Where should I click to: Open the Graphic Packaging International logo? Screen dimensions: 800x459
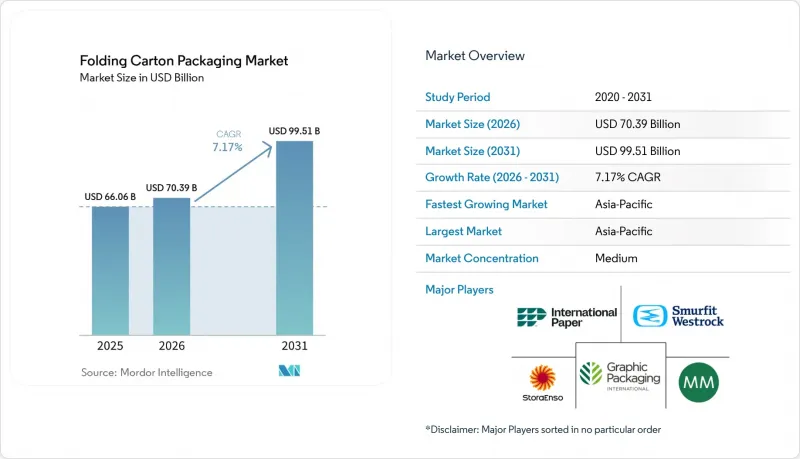pos(620,376)
